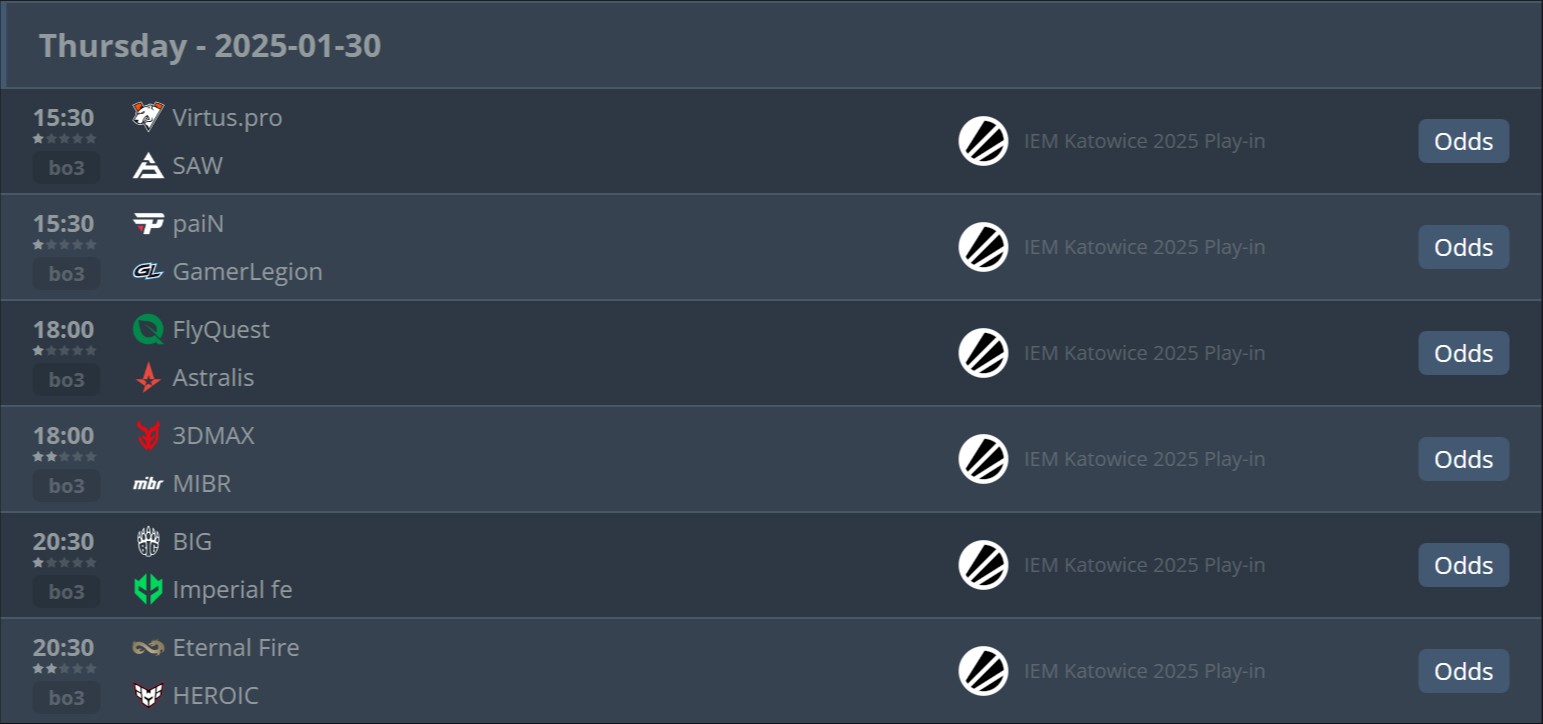
Task: Click the BIG team logo
Action: [x=148, y=541]
